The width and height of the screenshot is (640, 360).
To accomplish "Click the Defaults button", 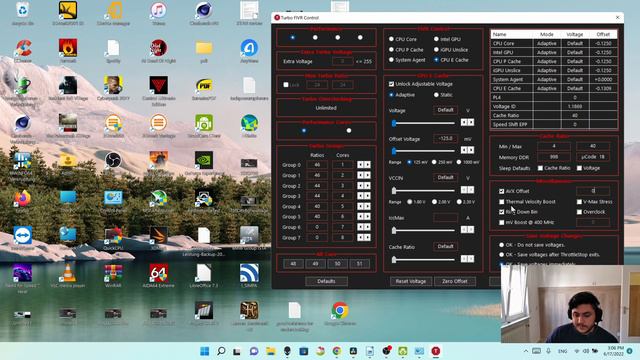I will 326,281.
